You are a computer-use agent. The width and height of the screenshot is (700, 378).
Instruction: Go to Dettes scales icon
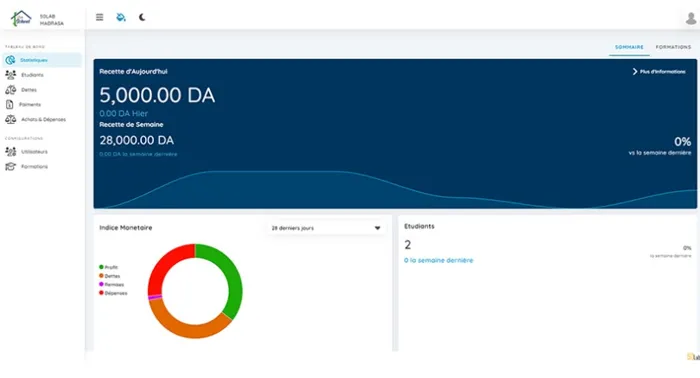(x=11, y=90)
